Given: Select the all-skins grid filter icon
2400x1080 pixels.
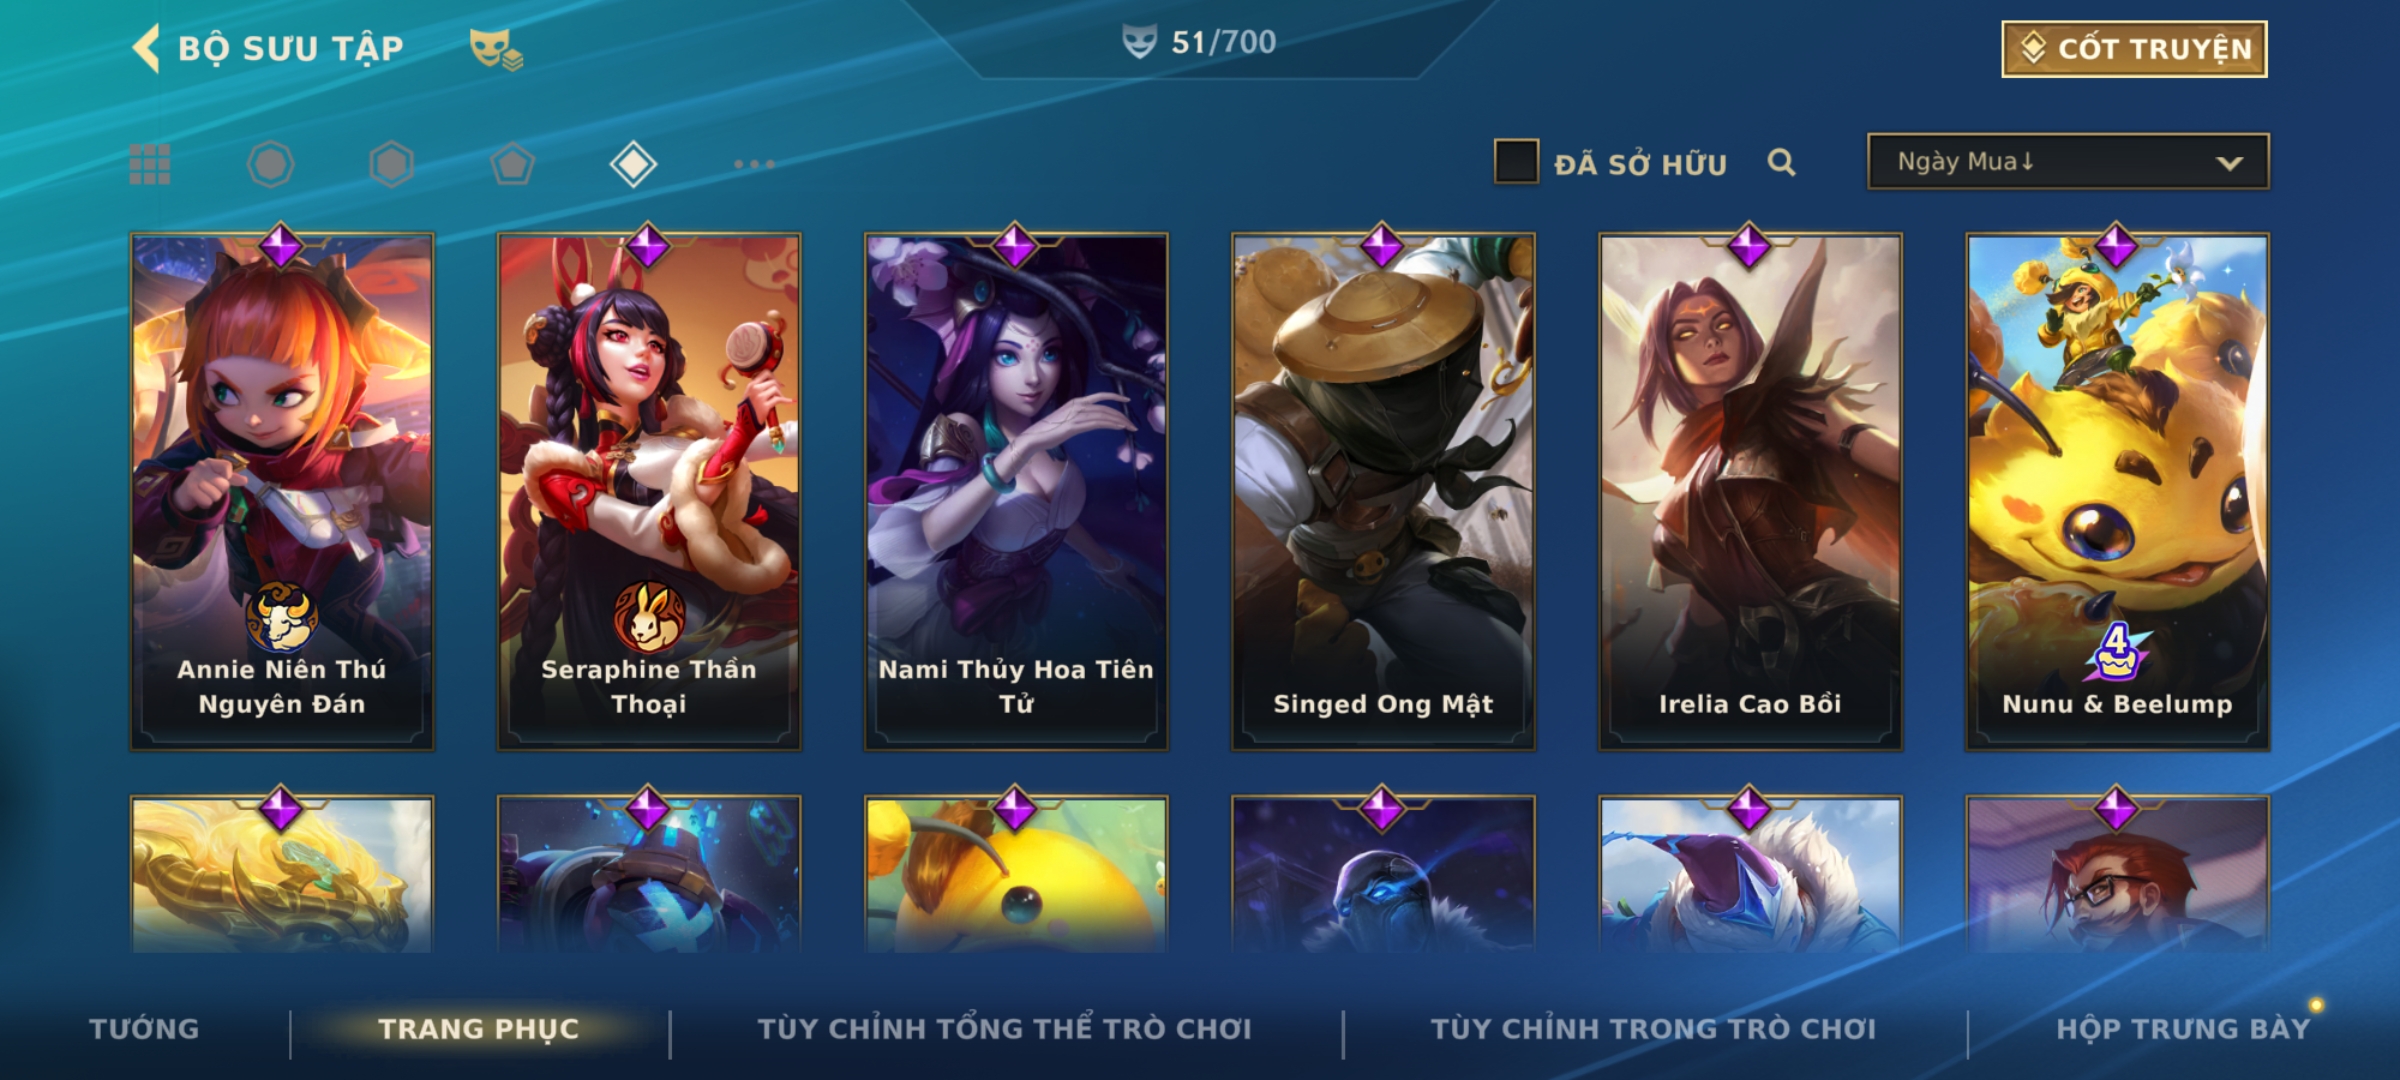Looking at the screenshot, I should coord(150,164).
